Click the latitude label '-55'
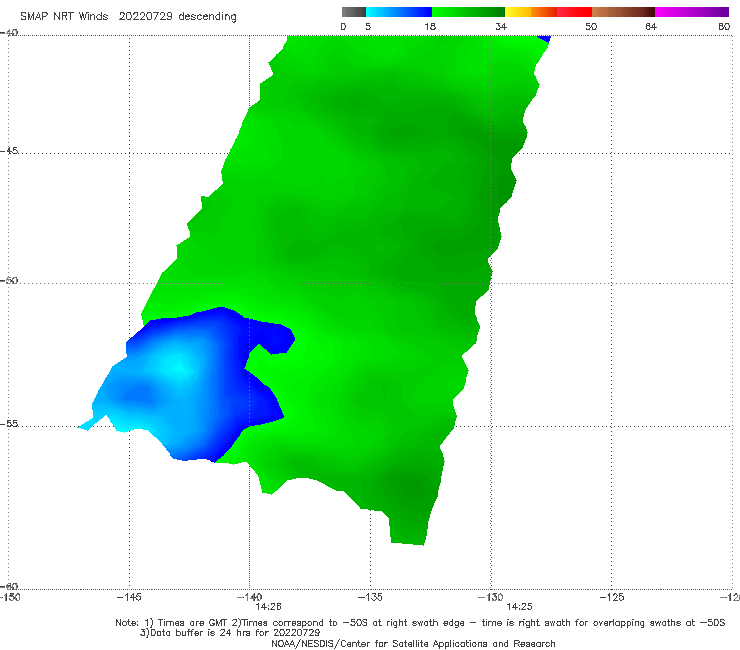Image resolution: width=740 pixels, height=650 pixels. click(x=9, y=424)
